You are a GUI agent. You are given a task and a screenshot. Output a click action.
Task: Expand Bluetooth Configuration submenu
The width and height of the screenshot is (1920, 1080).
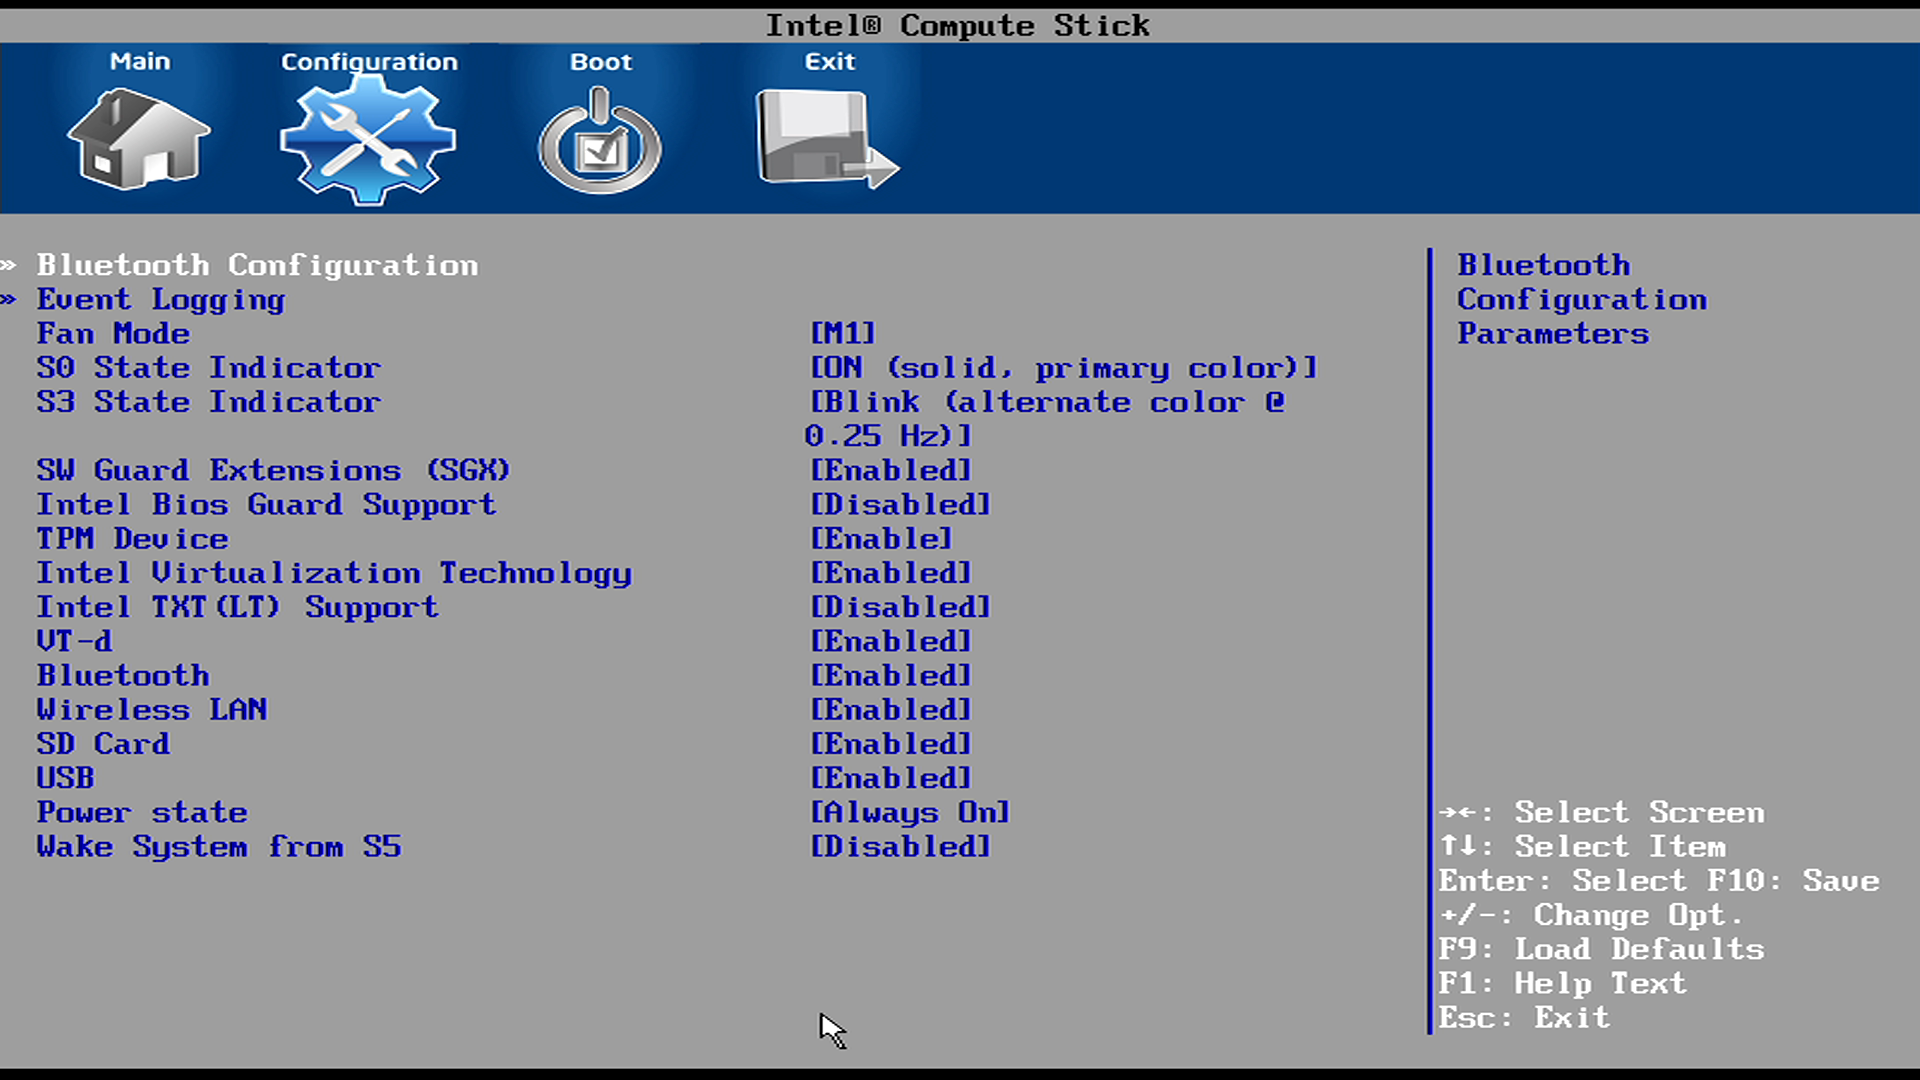[x=257, y=265]
